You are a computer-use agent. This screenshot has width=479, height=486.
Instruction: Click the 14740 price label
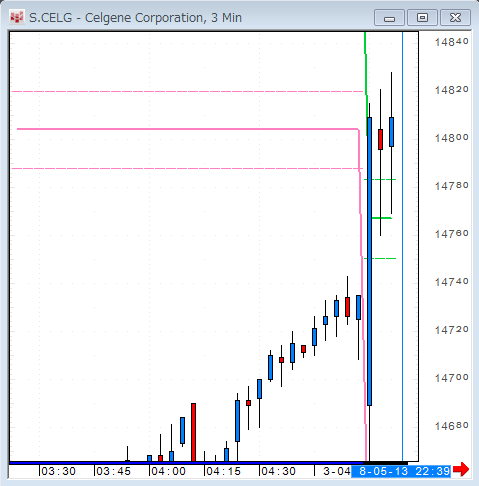452,282
